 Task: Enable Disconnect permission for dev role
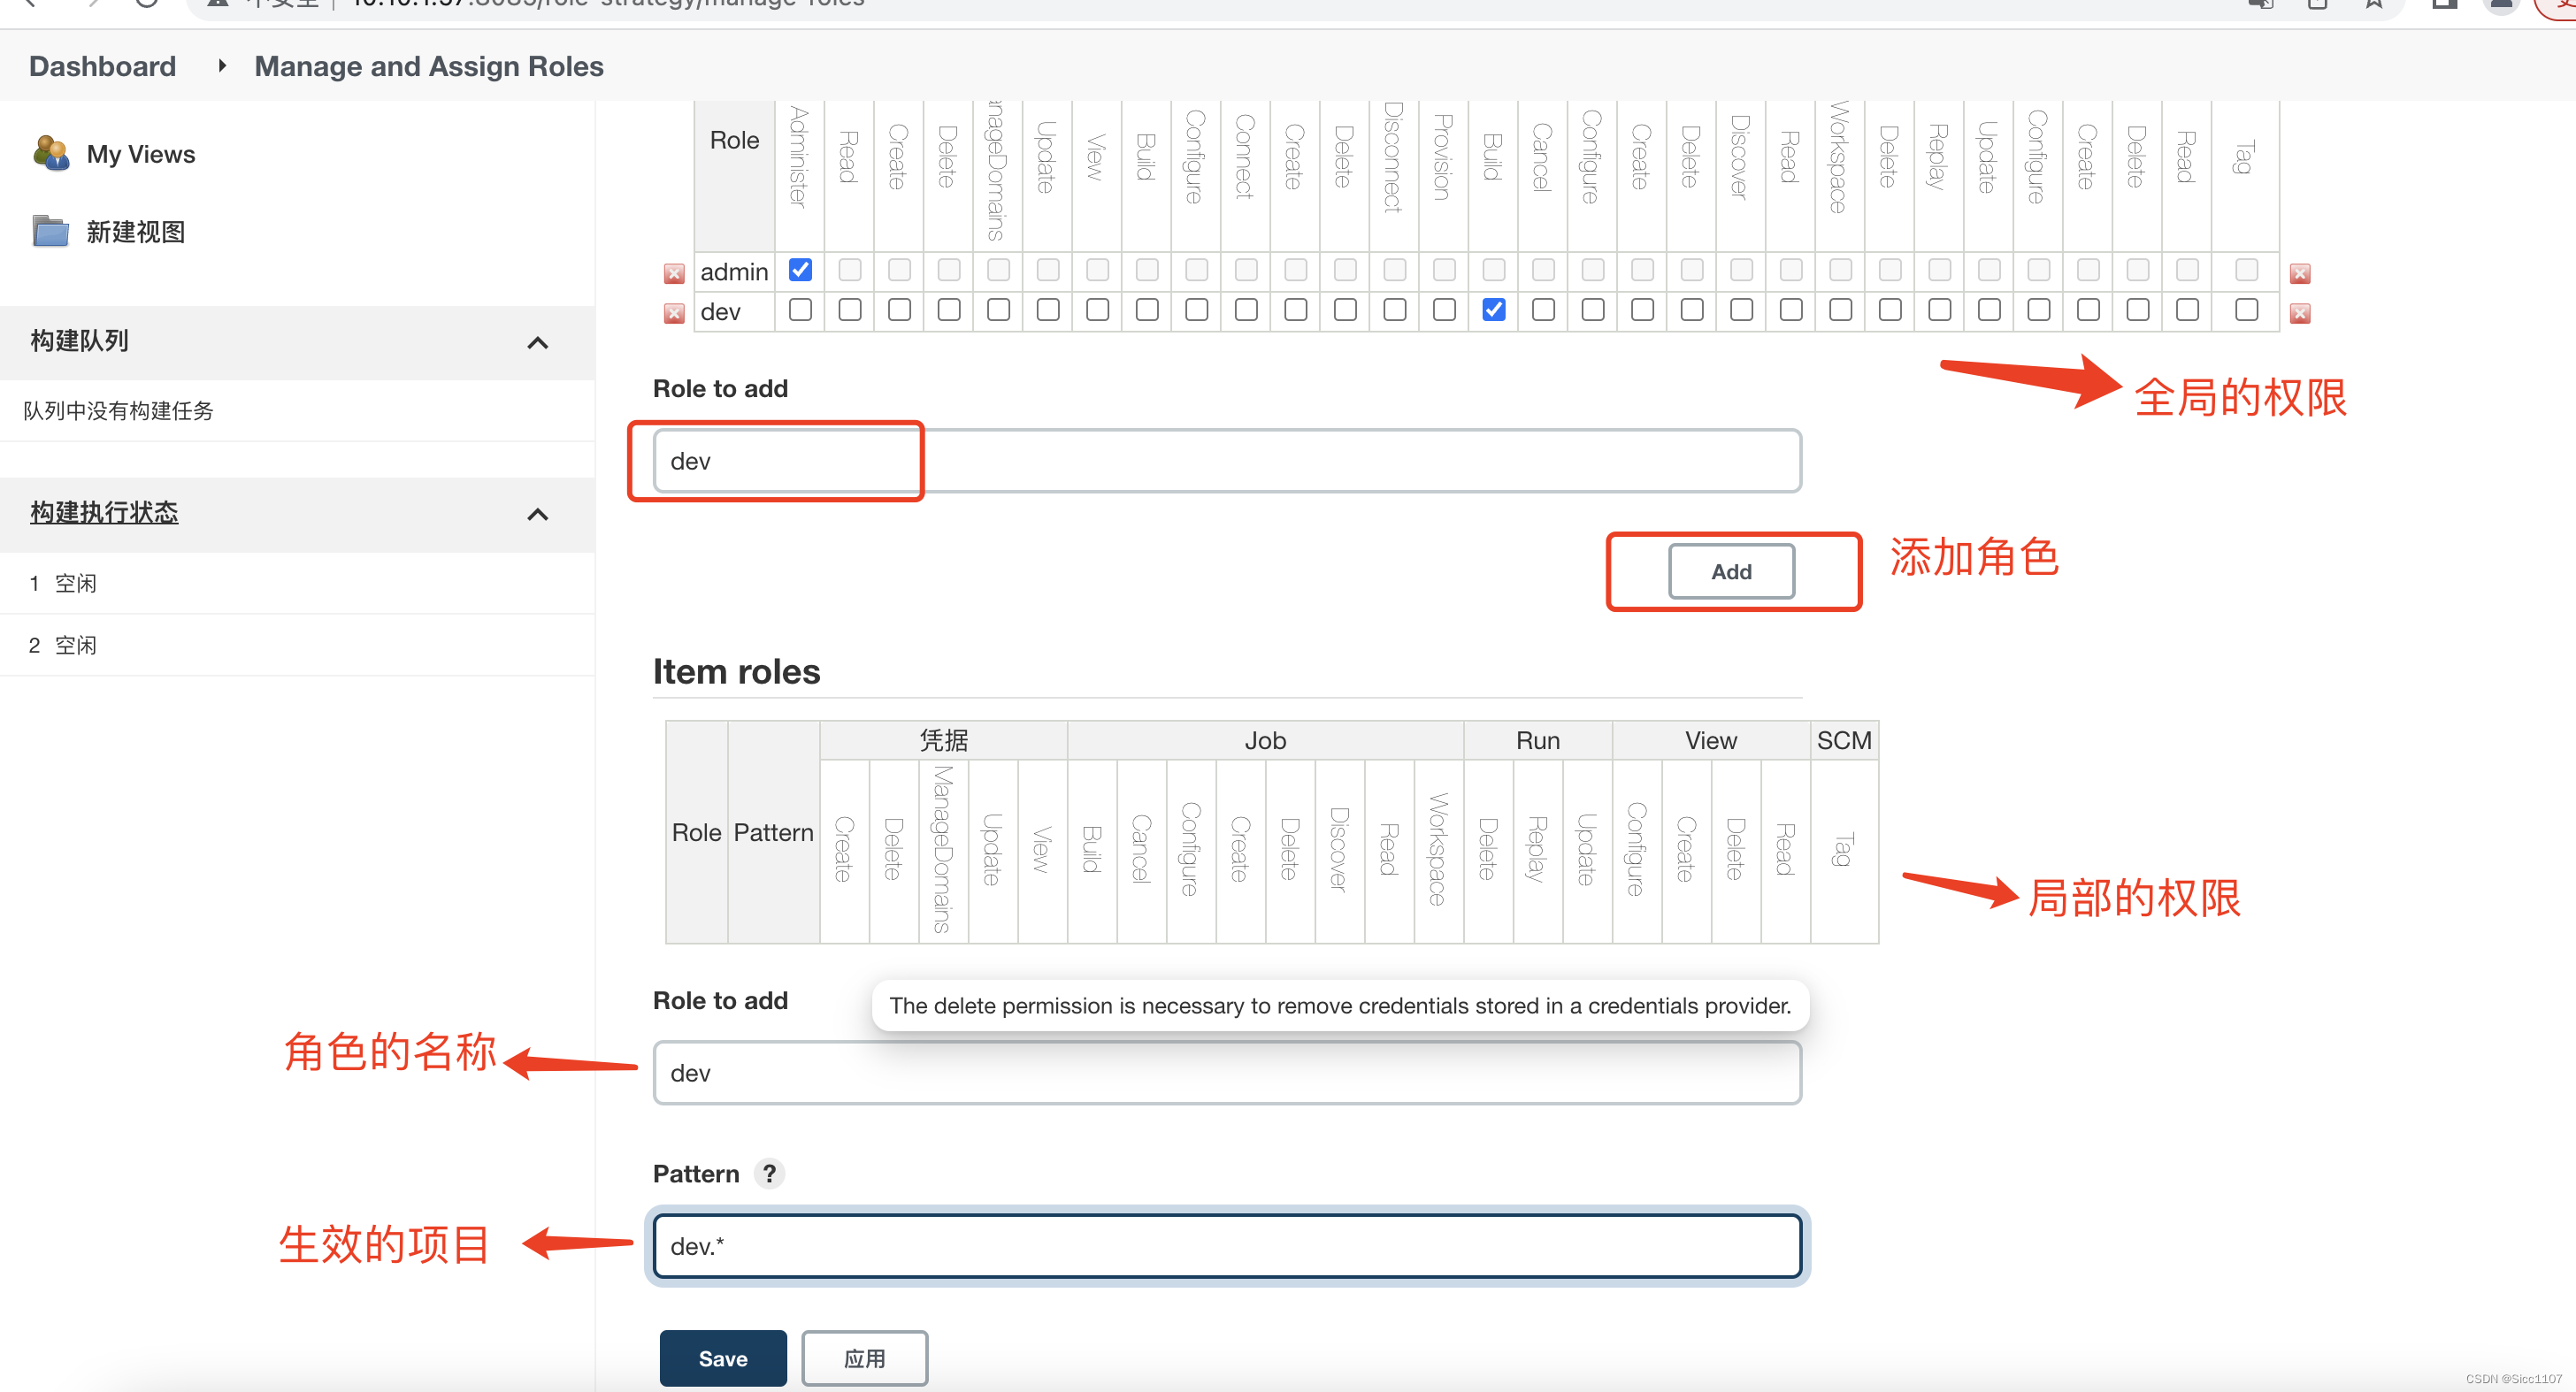1395,310
